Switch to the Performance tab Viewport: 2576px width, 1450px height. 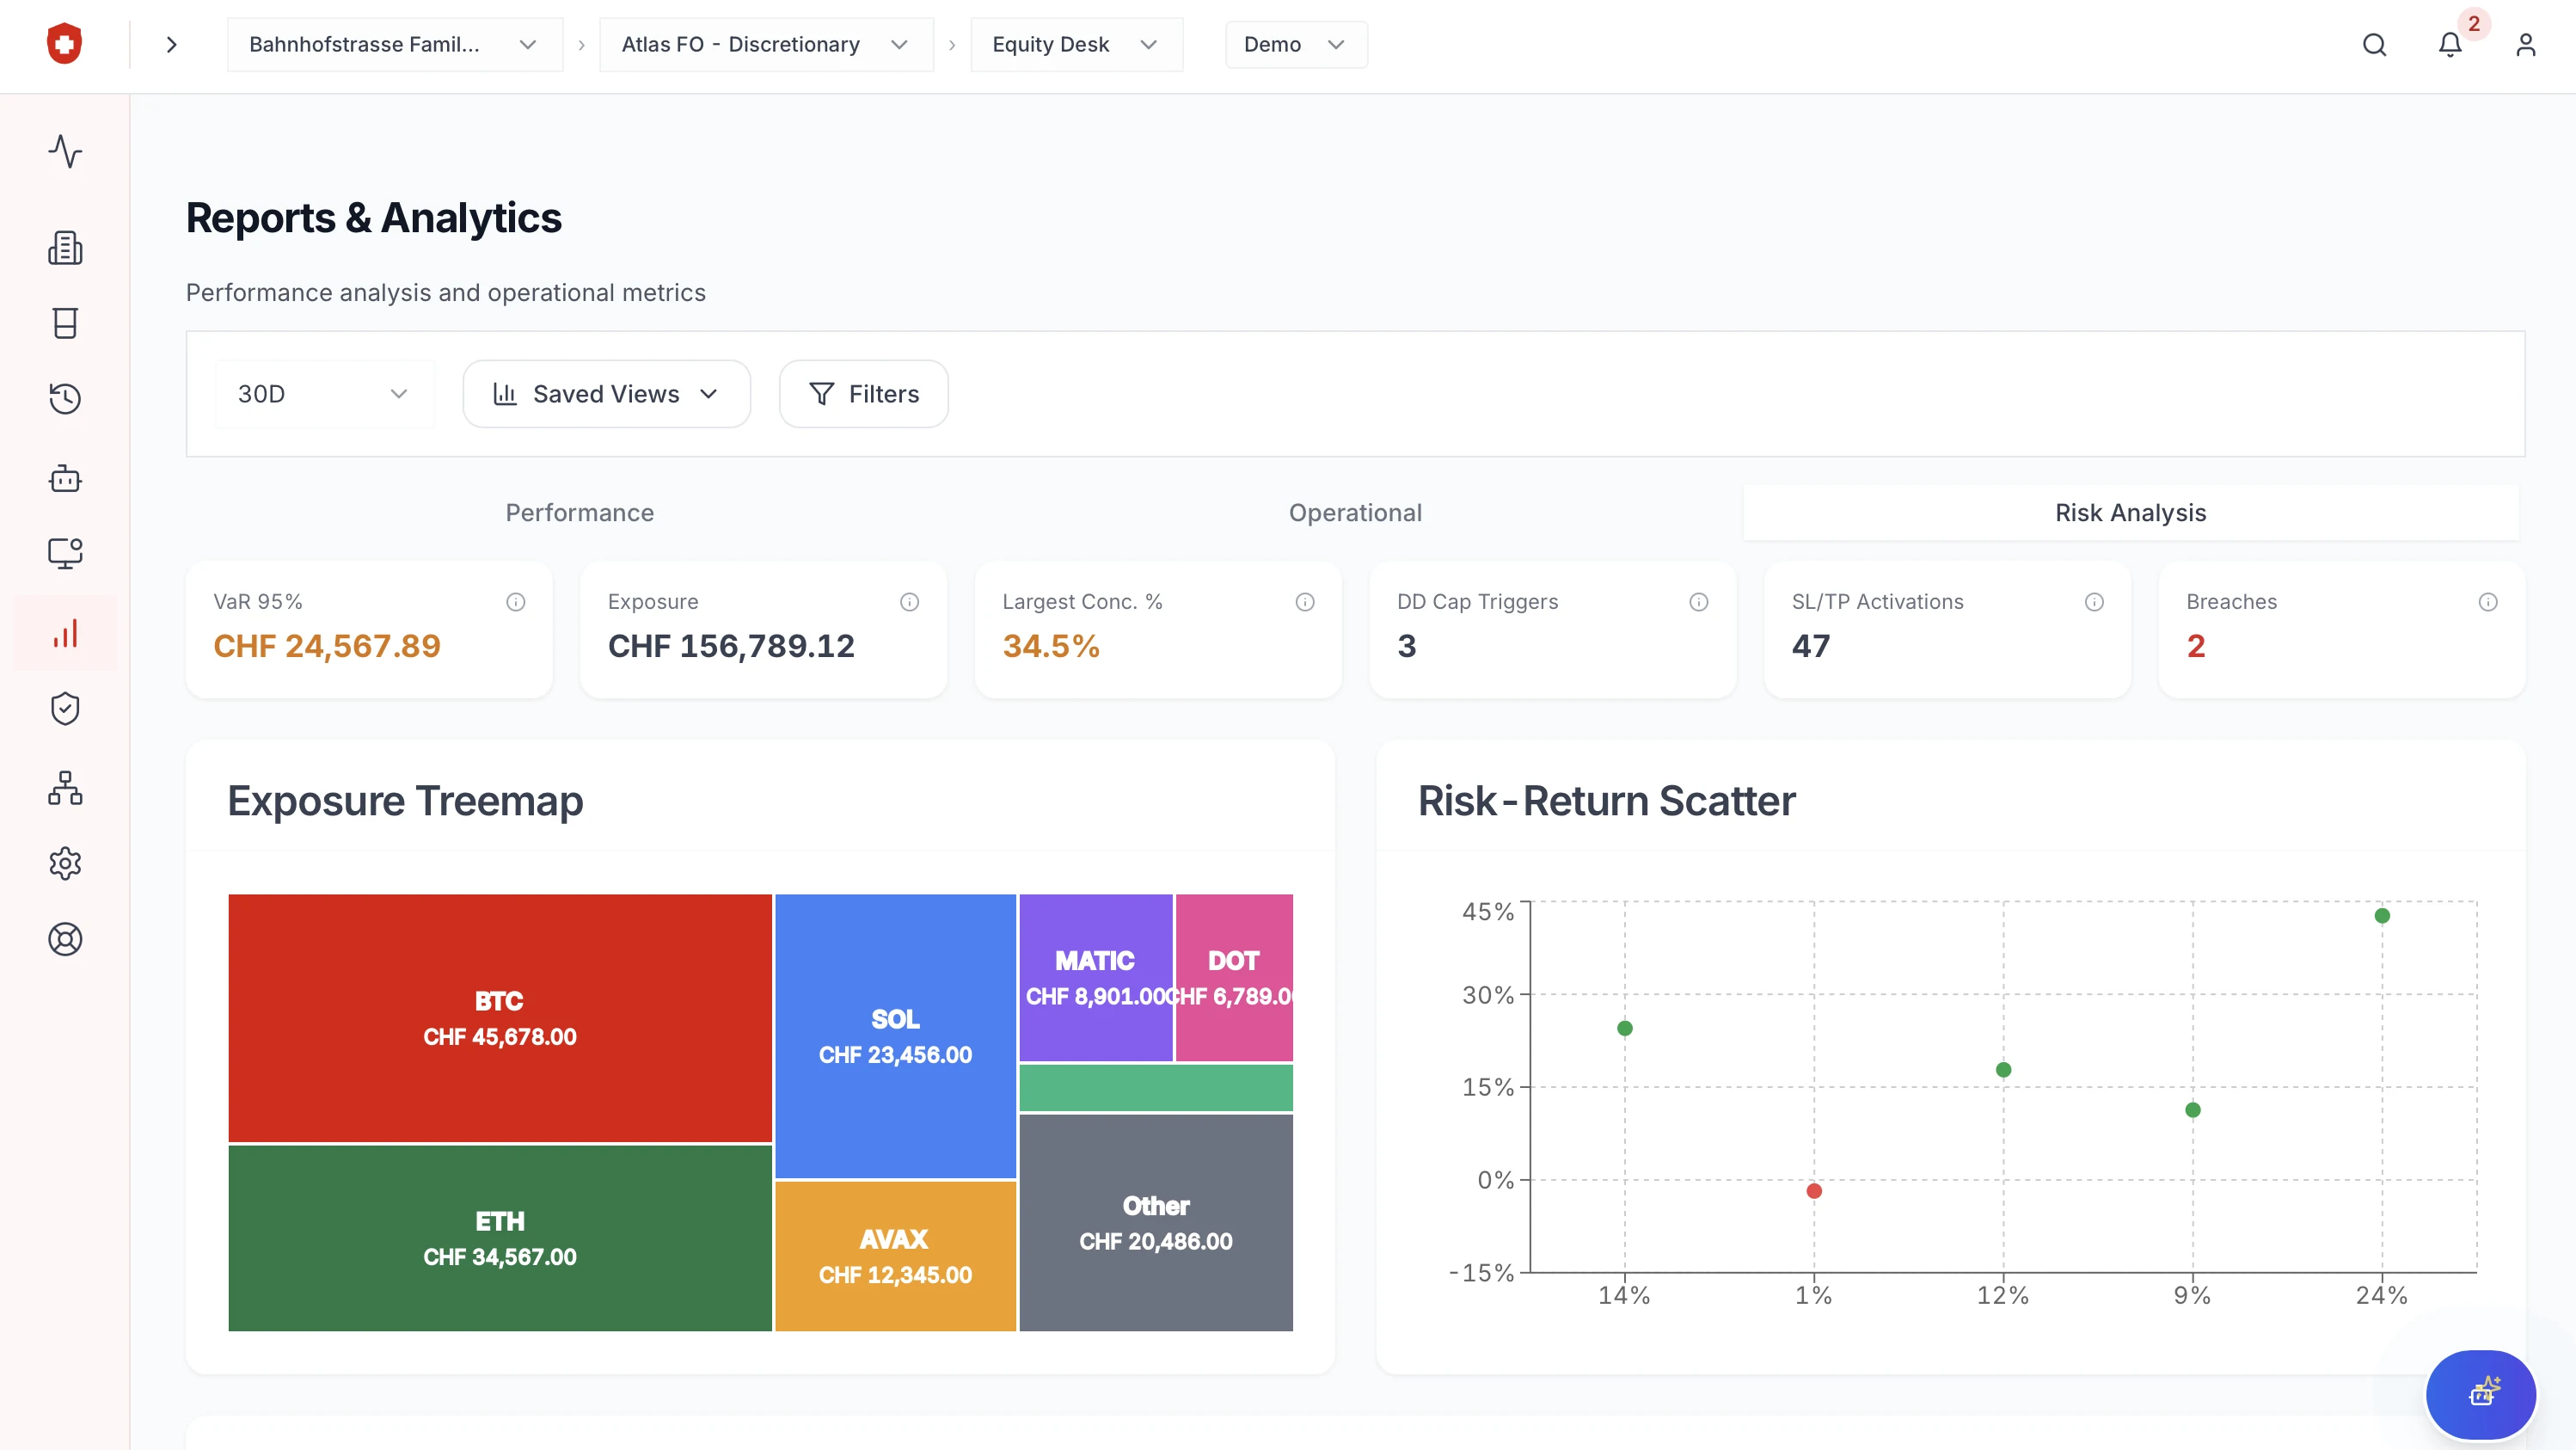pos(579,513)
